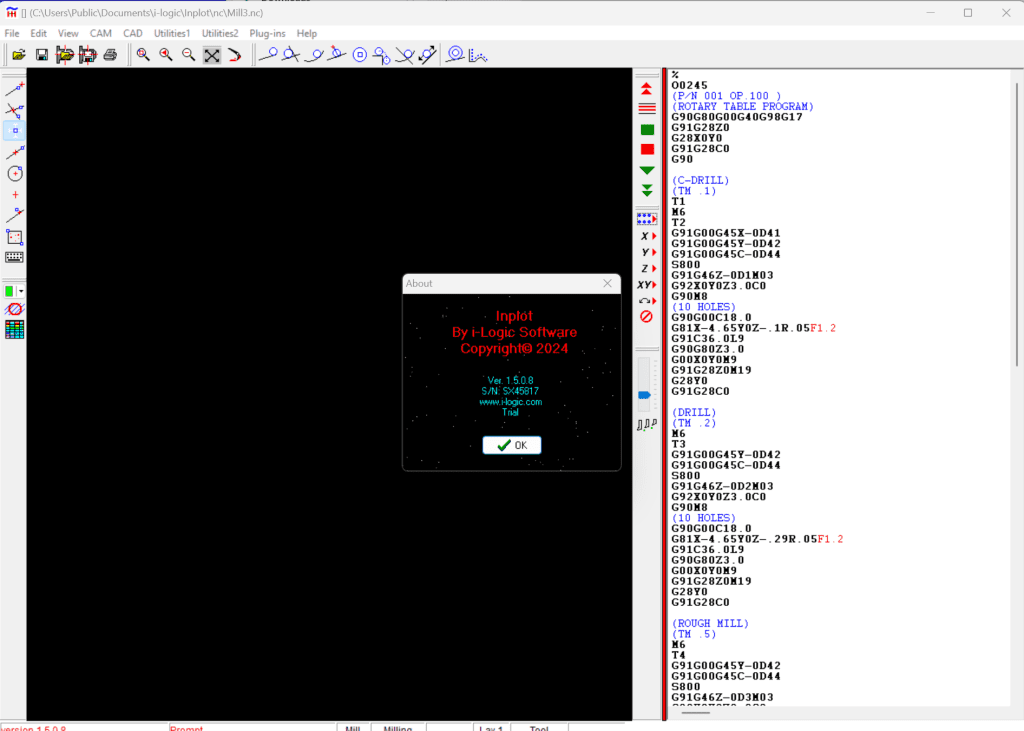Open the Help menu
Viewport: 1024px width, 731px height.
(x=307, y=33)
